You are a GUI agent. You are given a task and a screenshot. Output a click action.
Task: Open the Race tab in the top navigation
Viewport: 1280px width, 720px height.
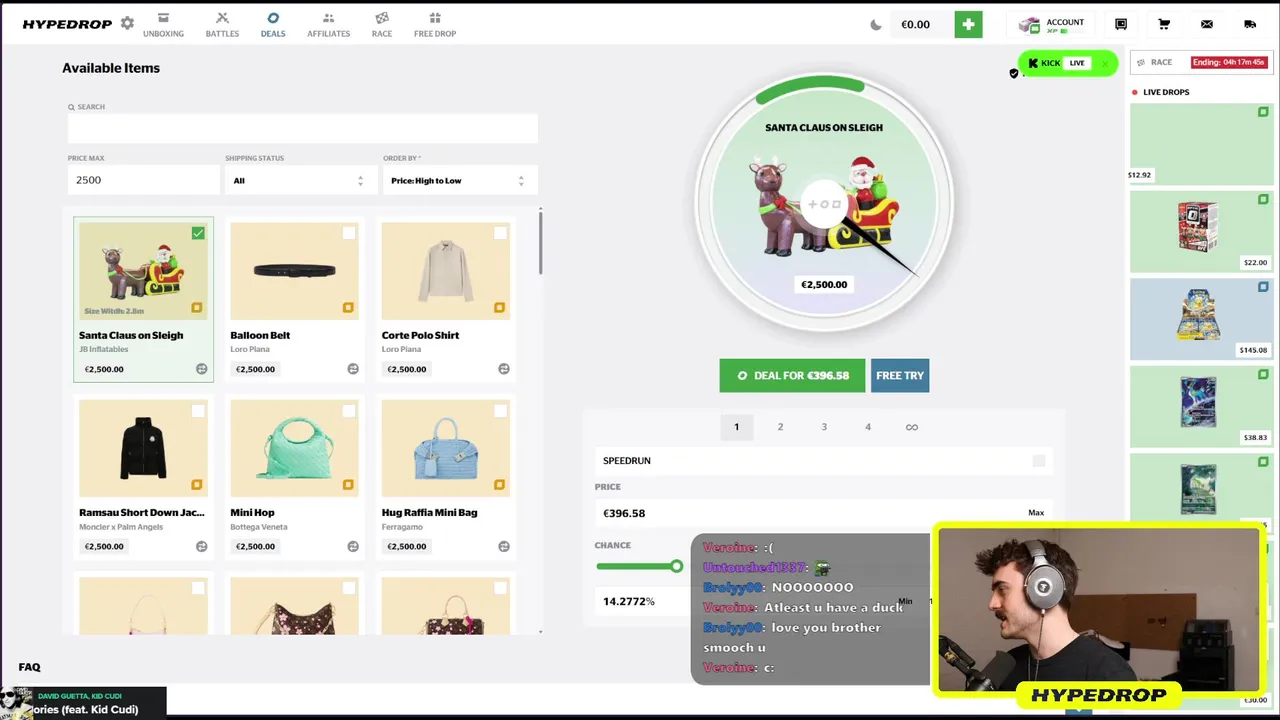(382, 25)
